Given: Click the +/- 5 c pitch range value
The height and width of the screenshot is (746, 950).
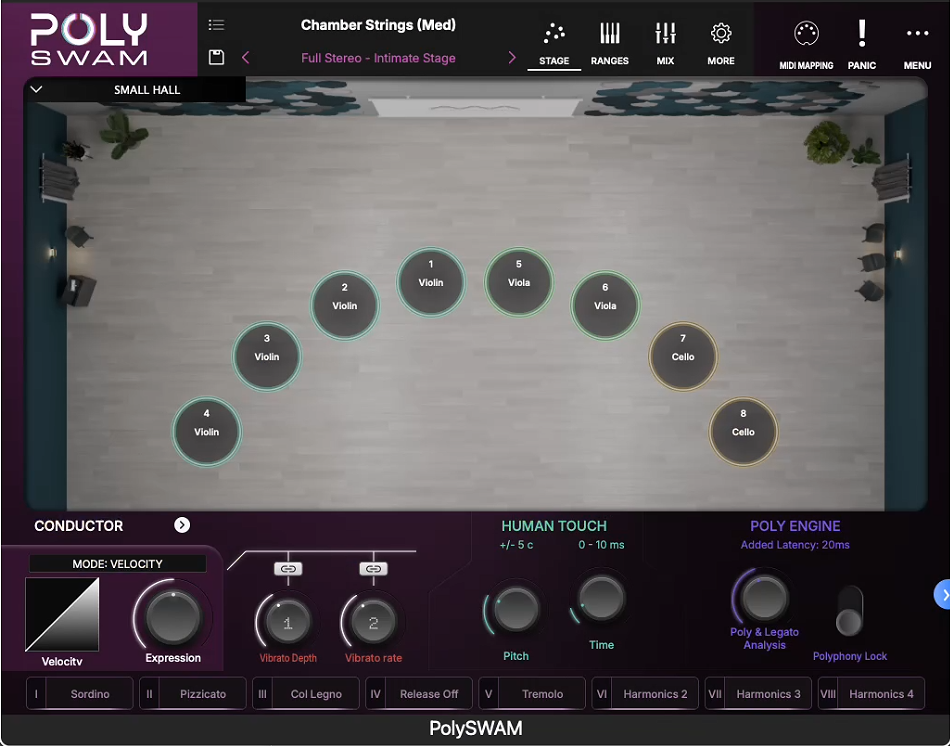Looking at the screenshot, I should coord(516,545).
